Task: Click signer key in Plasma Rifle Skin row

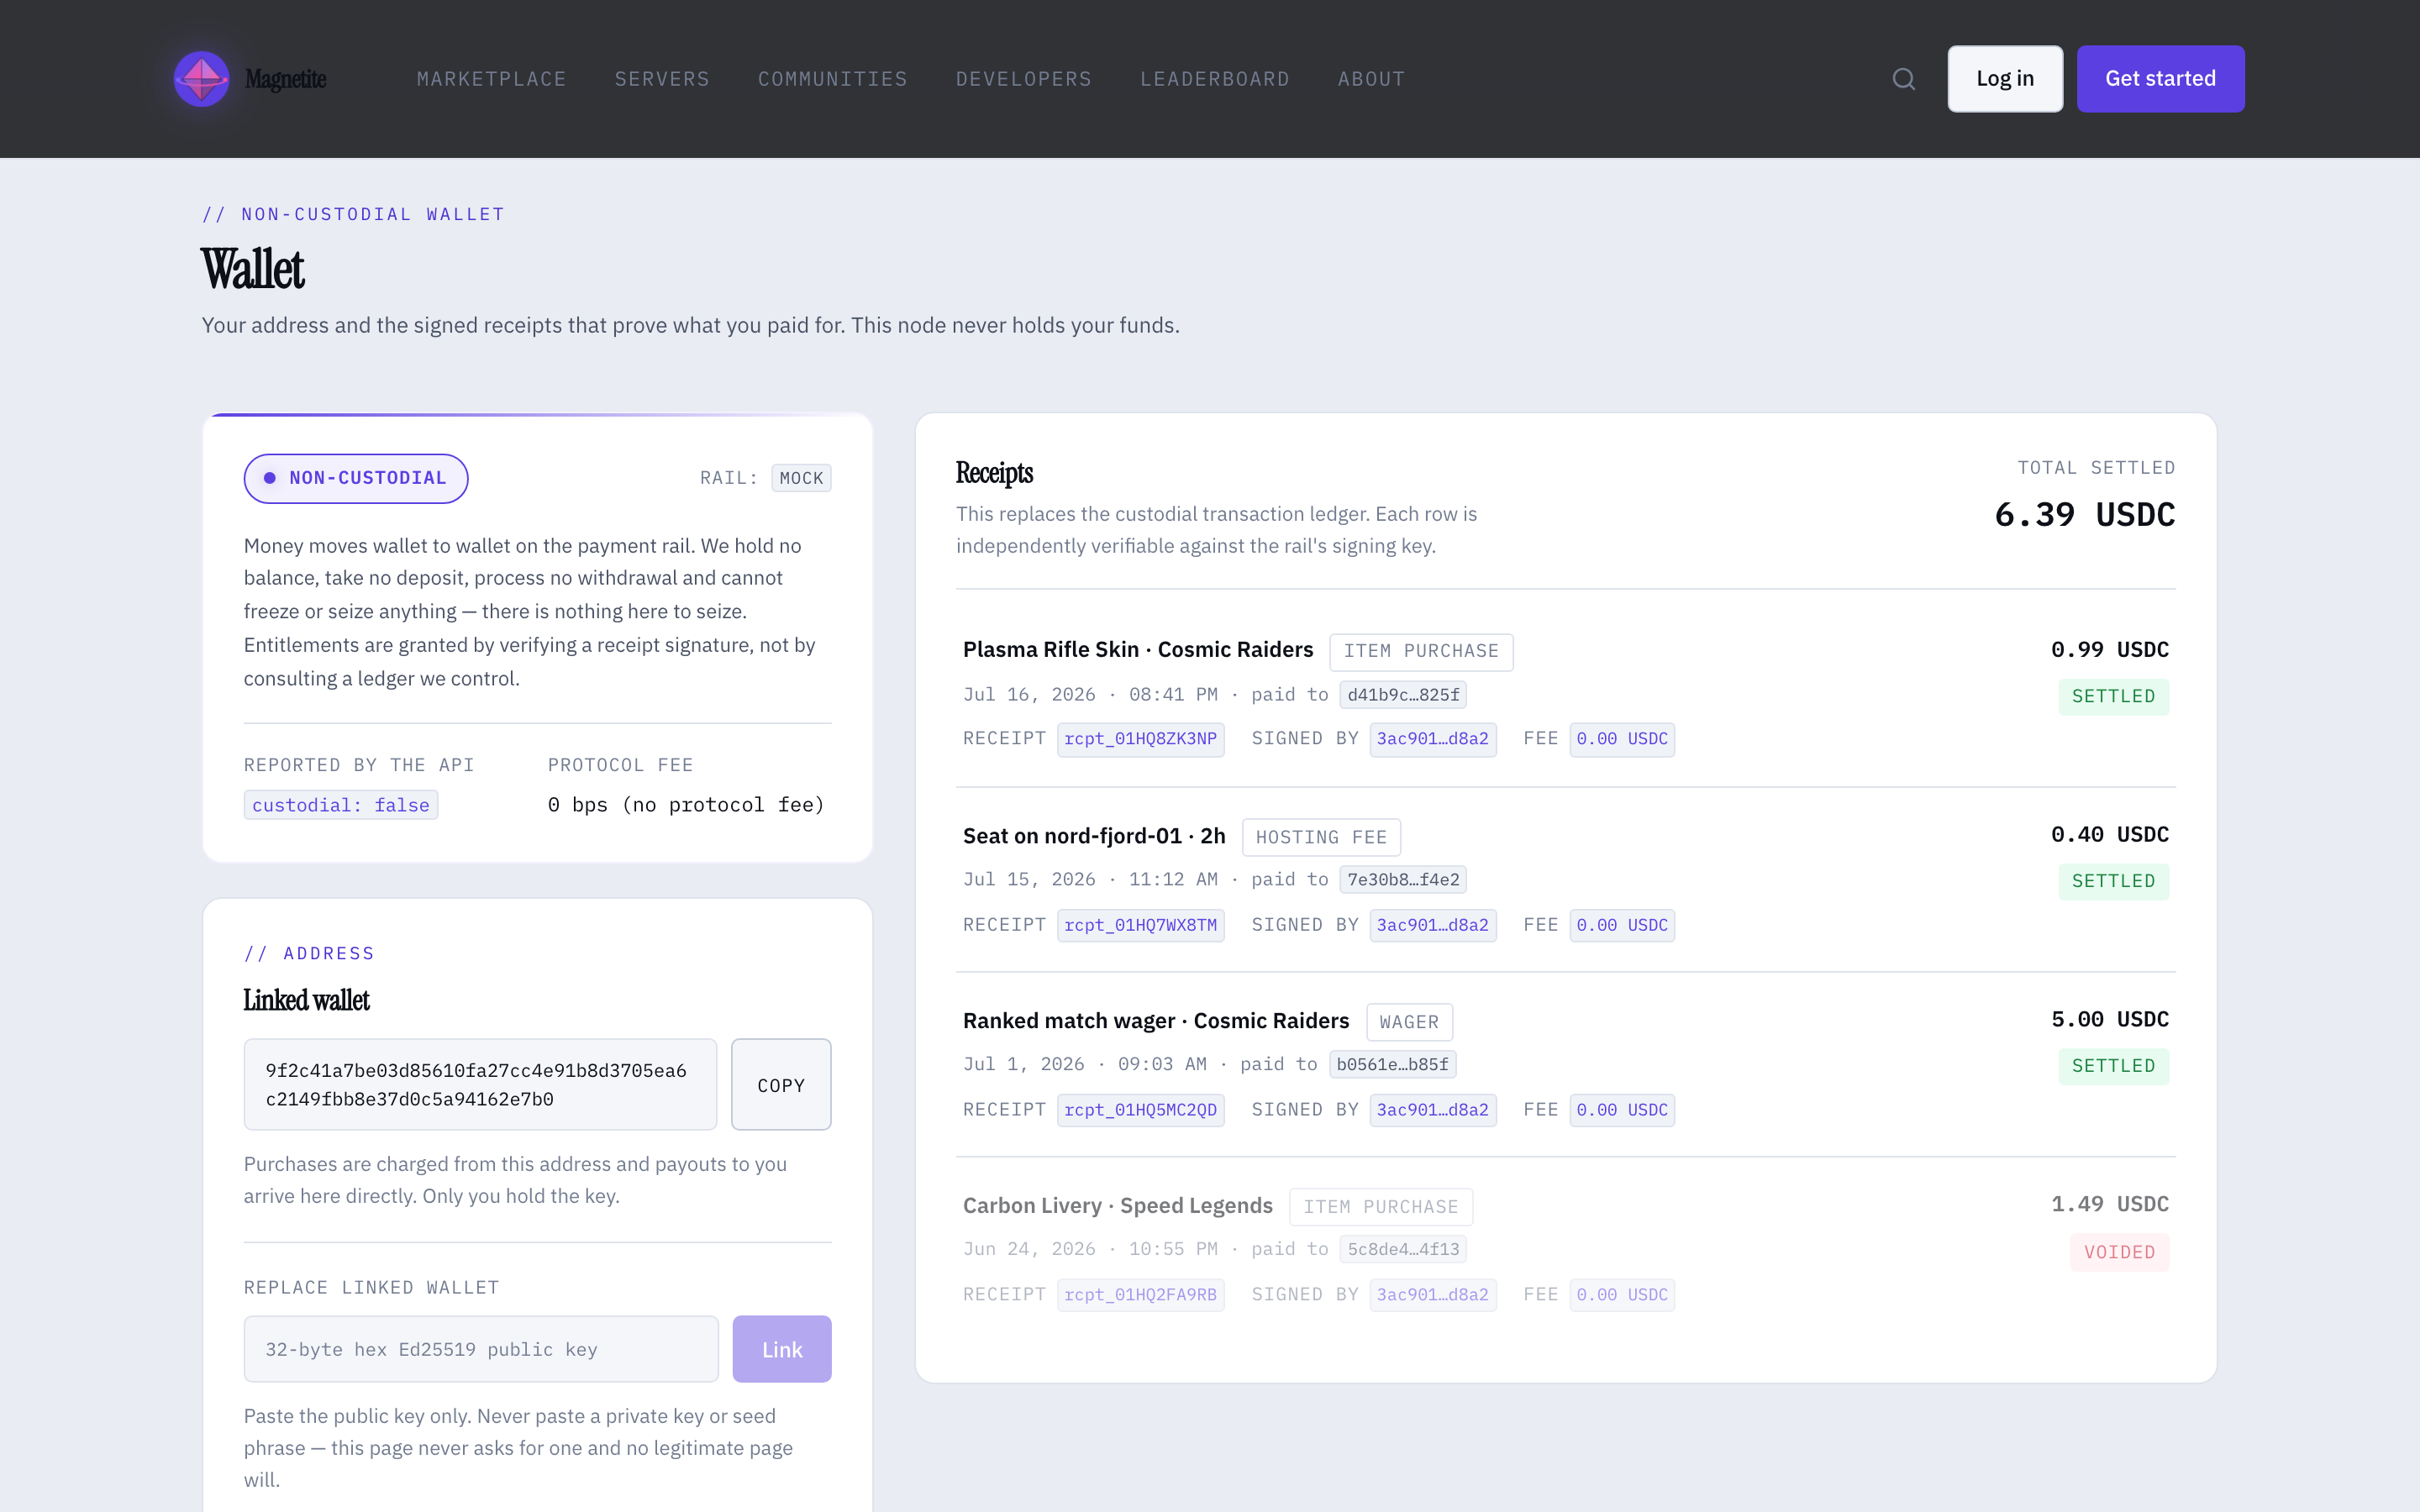Action: pyautogui.click(x=1432, y=739)
